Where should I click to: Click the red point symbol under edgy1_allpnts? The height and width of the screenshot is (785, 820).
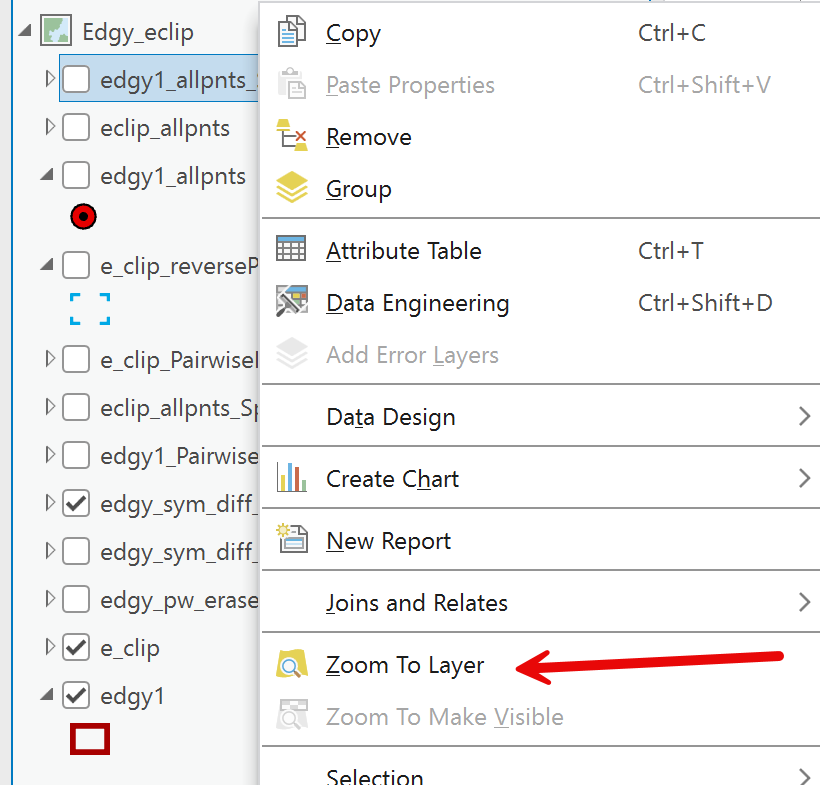(83, 215)
